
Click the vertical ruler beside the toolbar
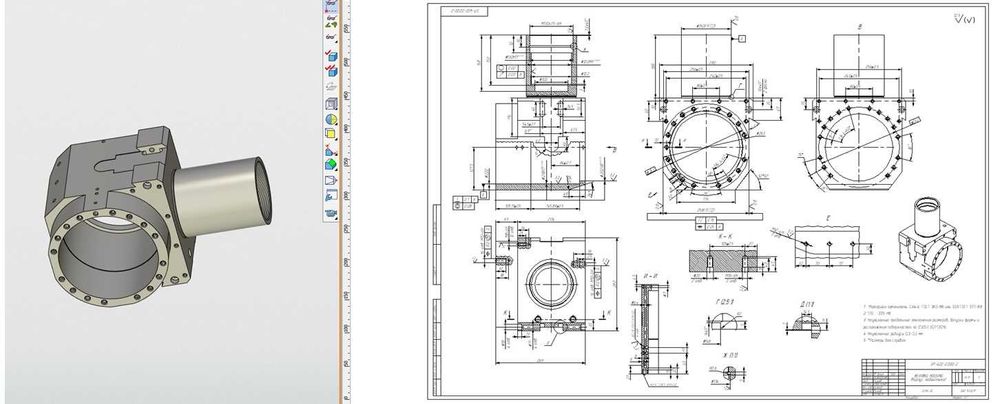pyautogui.click(x=346, y=202)
